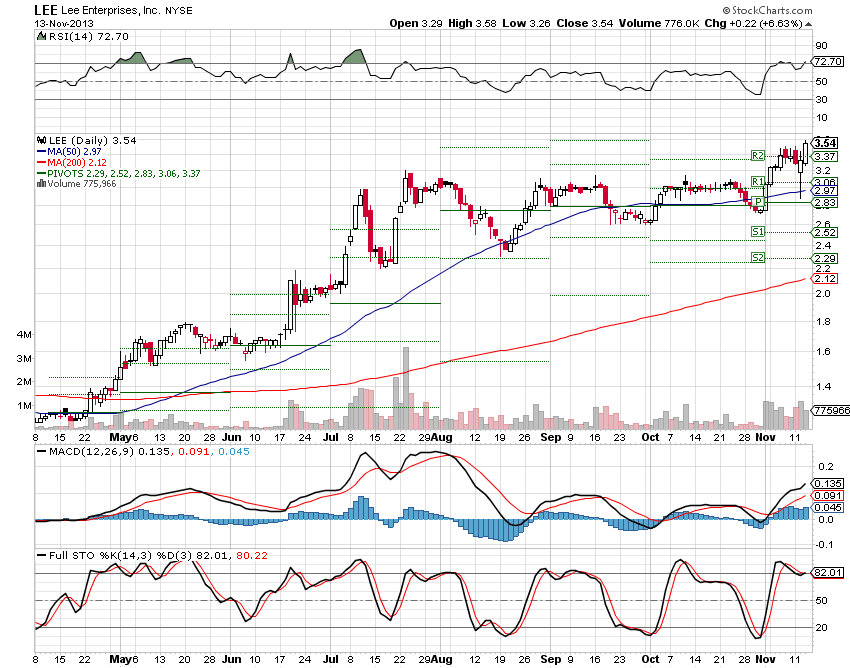Click the 3.37 R2 price tag
This screenshot has width=850, height=668.
[825, 157]
